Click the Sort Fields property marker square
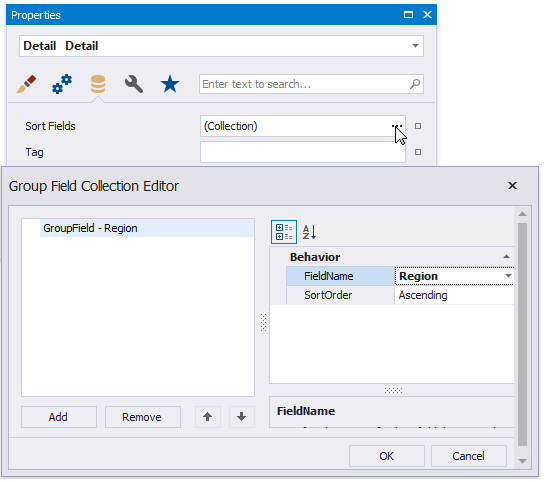The width and height of the screenshot is (554, 482). click(x=418, y=126)
